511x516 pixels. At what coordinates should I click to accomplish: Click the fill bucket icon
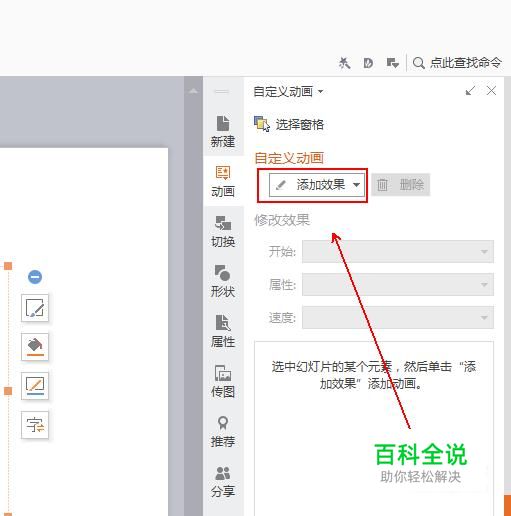coord(35,347)
